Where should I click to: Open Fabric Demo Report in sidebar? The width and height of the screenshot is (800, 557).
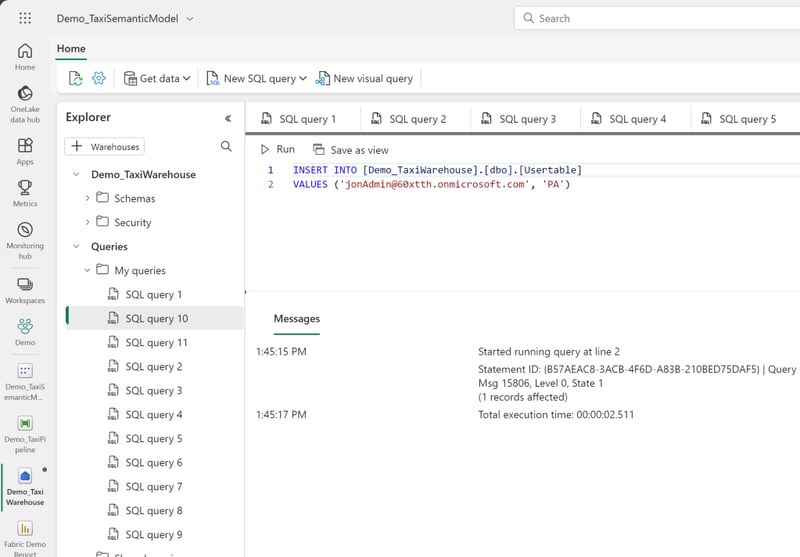point(25,538)
